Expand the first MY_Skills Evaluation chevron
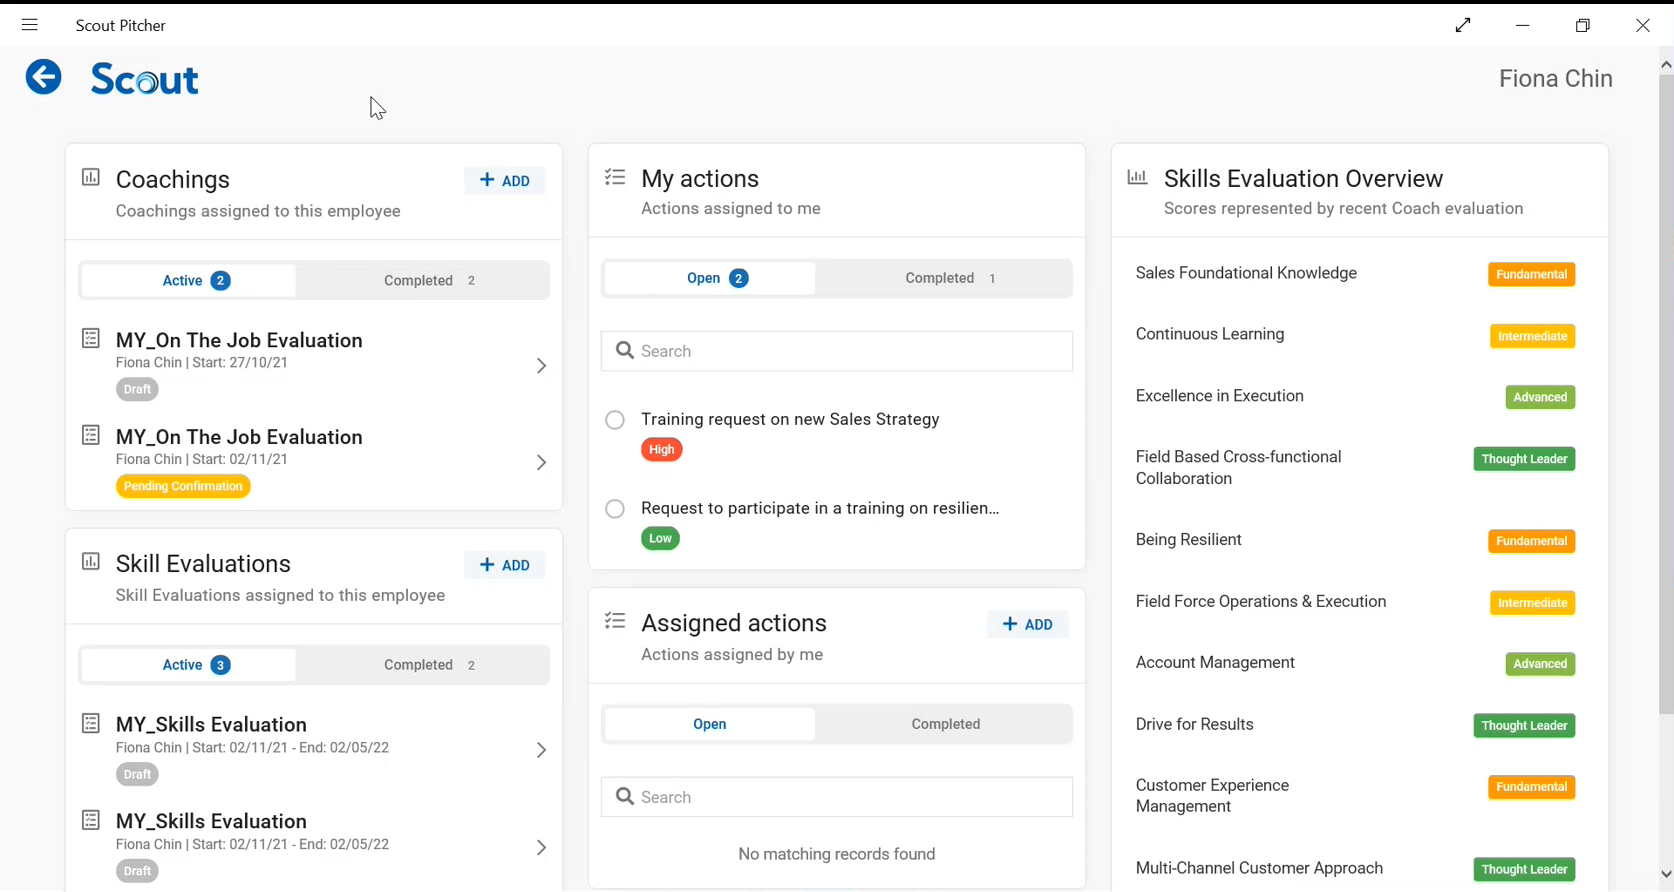This screenshot has height=892, width=1674. [541, 750]
